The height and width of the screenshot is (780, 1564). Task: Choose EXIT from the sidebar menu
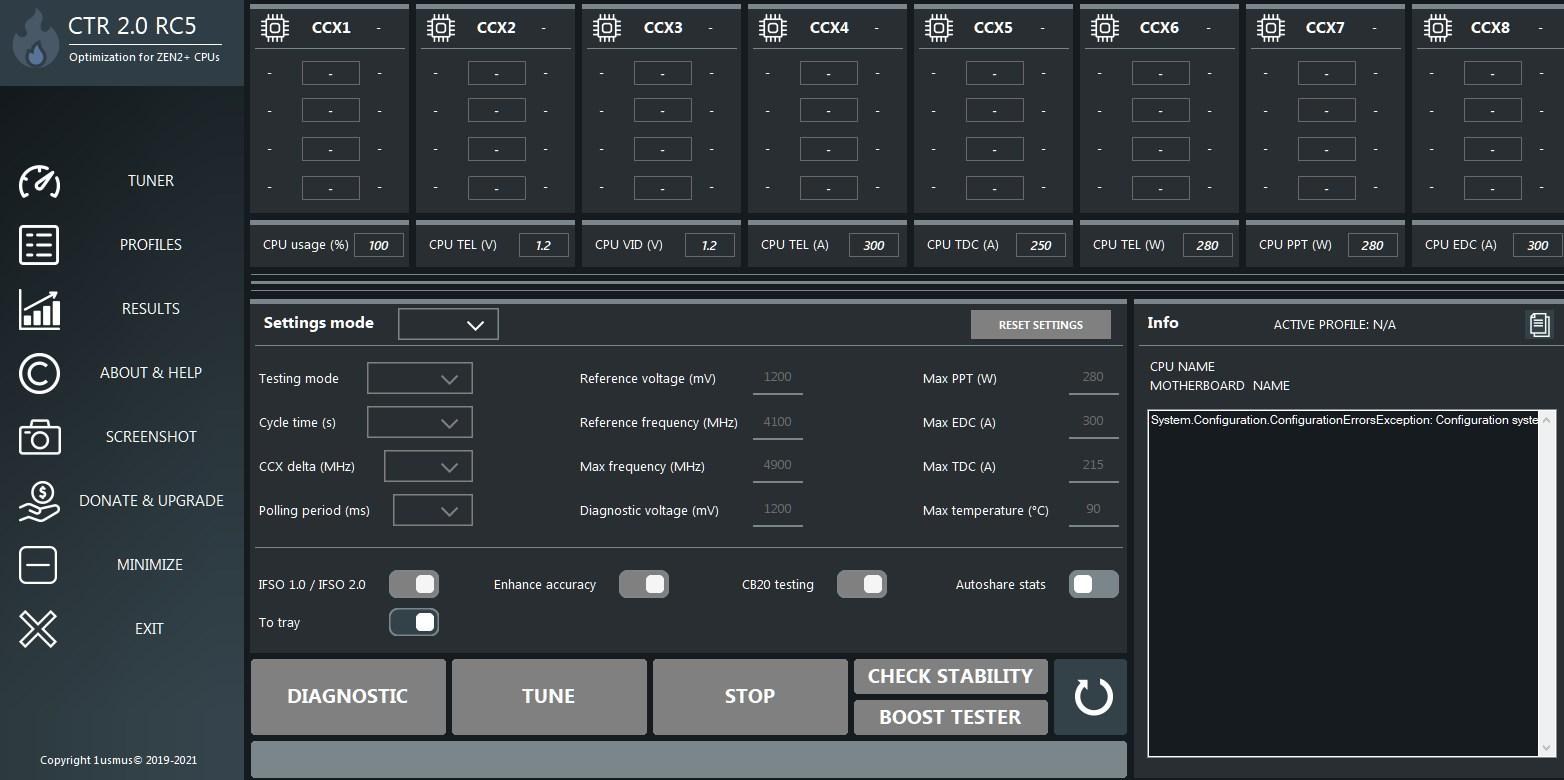[x=37, y=629]
